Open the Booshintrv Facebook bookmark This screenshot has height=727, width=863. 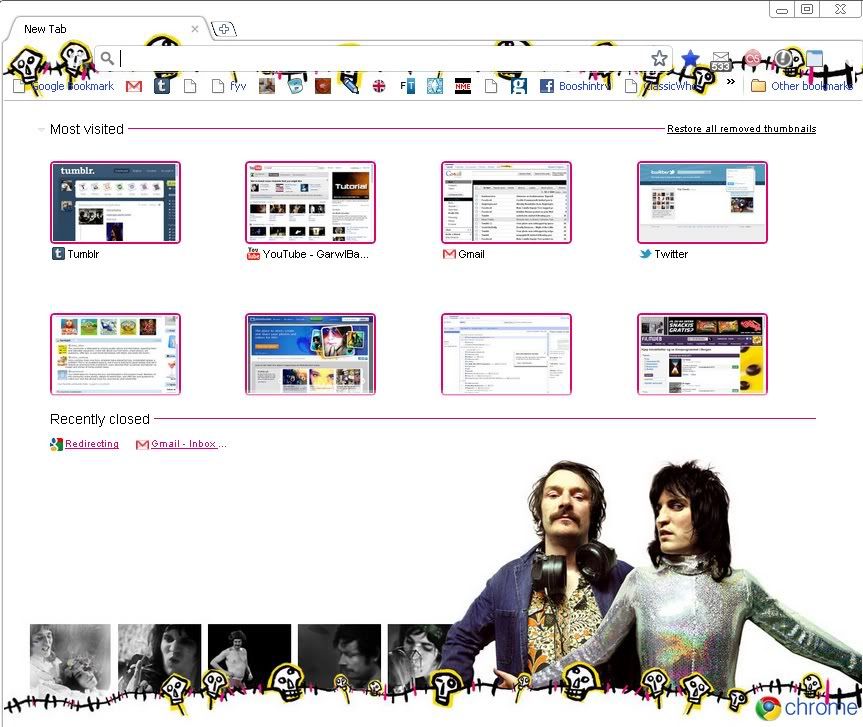[x=578, y=86]
